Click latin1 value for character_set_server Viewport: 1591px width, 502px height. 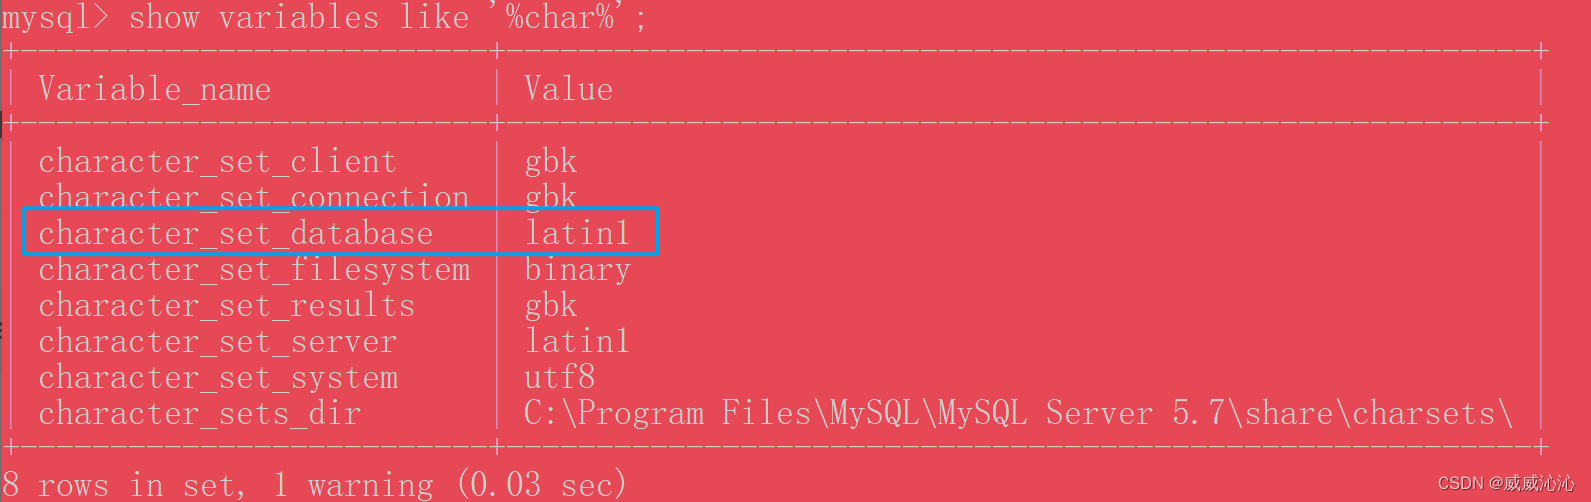577,341
